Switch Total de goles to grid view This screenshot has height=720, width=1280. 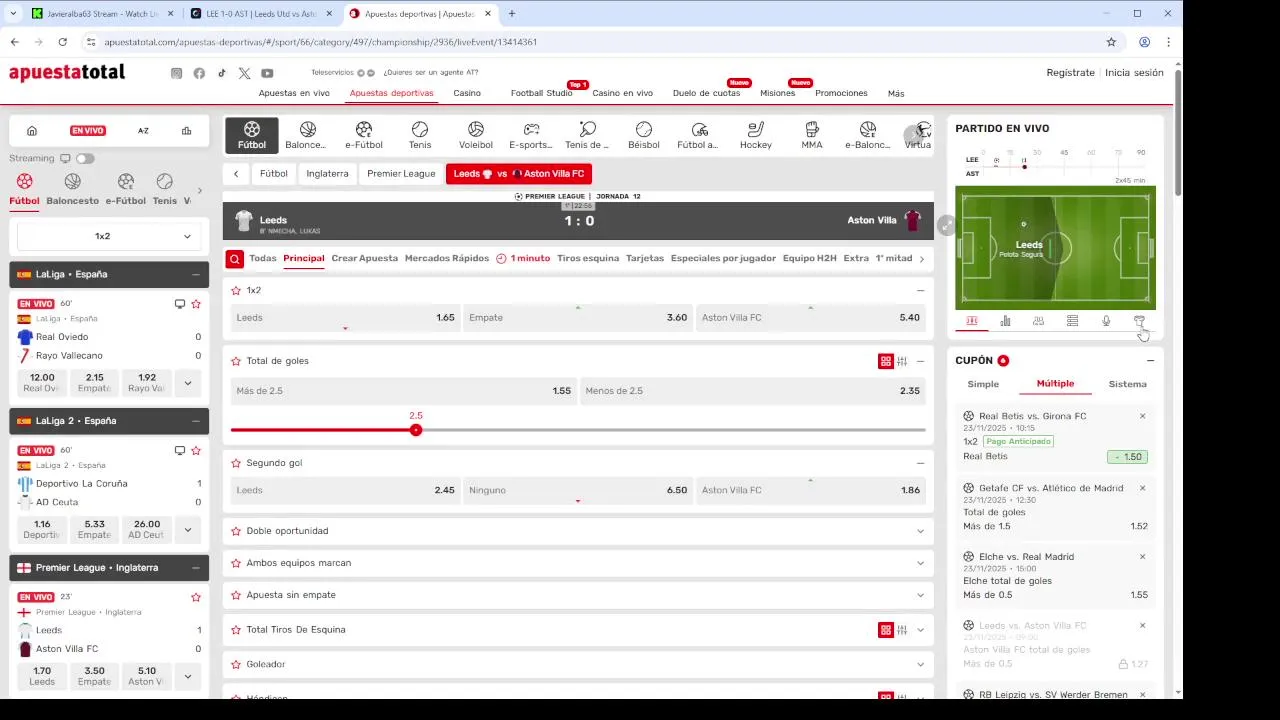click(x=885, y=361)
